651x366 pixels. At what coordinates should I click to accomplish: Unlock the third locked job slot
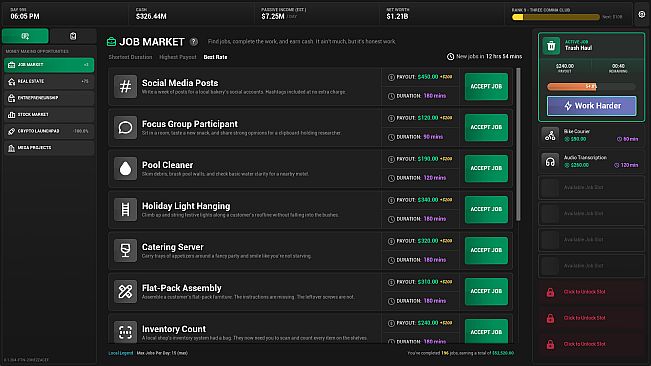point(592,344)
